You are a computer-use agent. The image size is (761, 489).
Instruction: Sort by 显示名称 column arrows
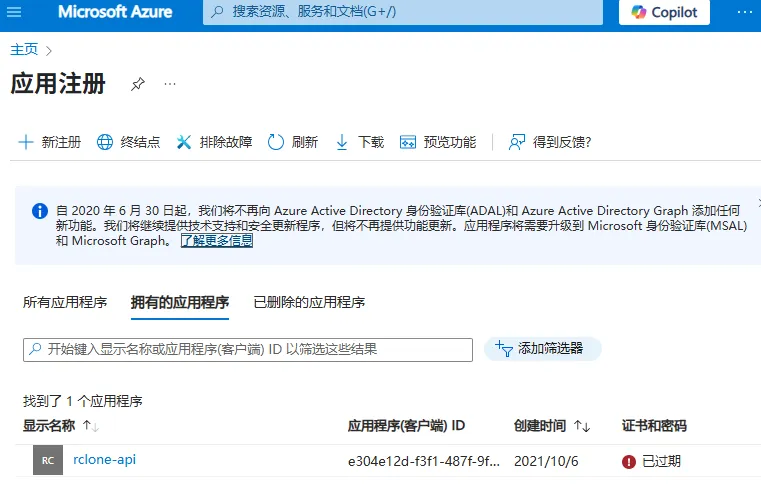[x=91, y=426]
